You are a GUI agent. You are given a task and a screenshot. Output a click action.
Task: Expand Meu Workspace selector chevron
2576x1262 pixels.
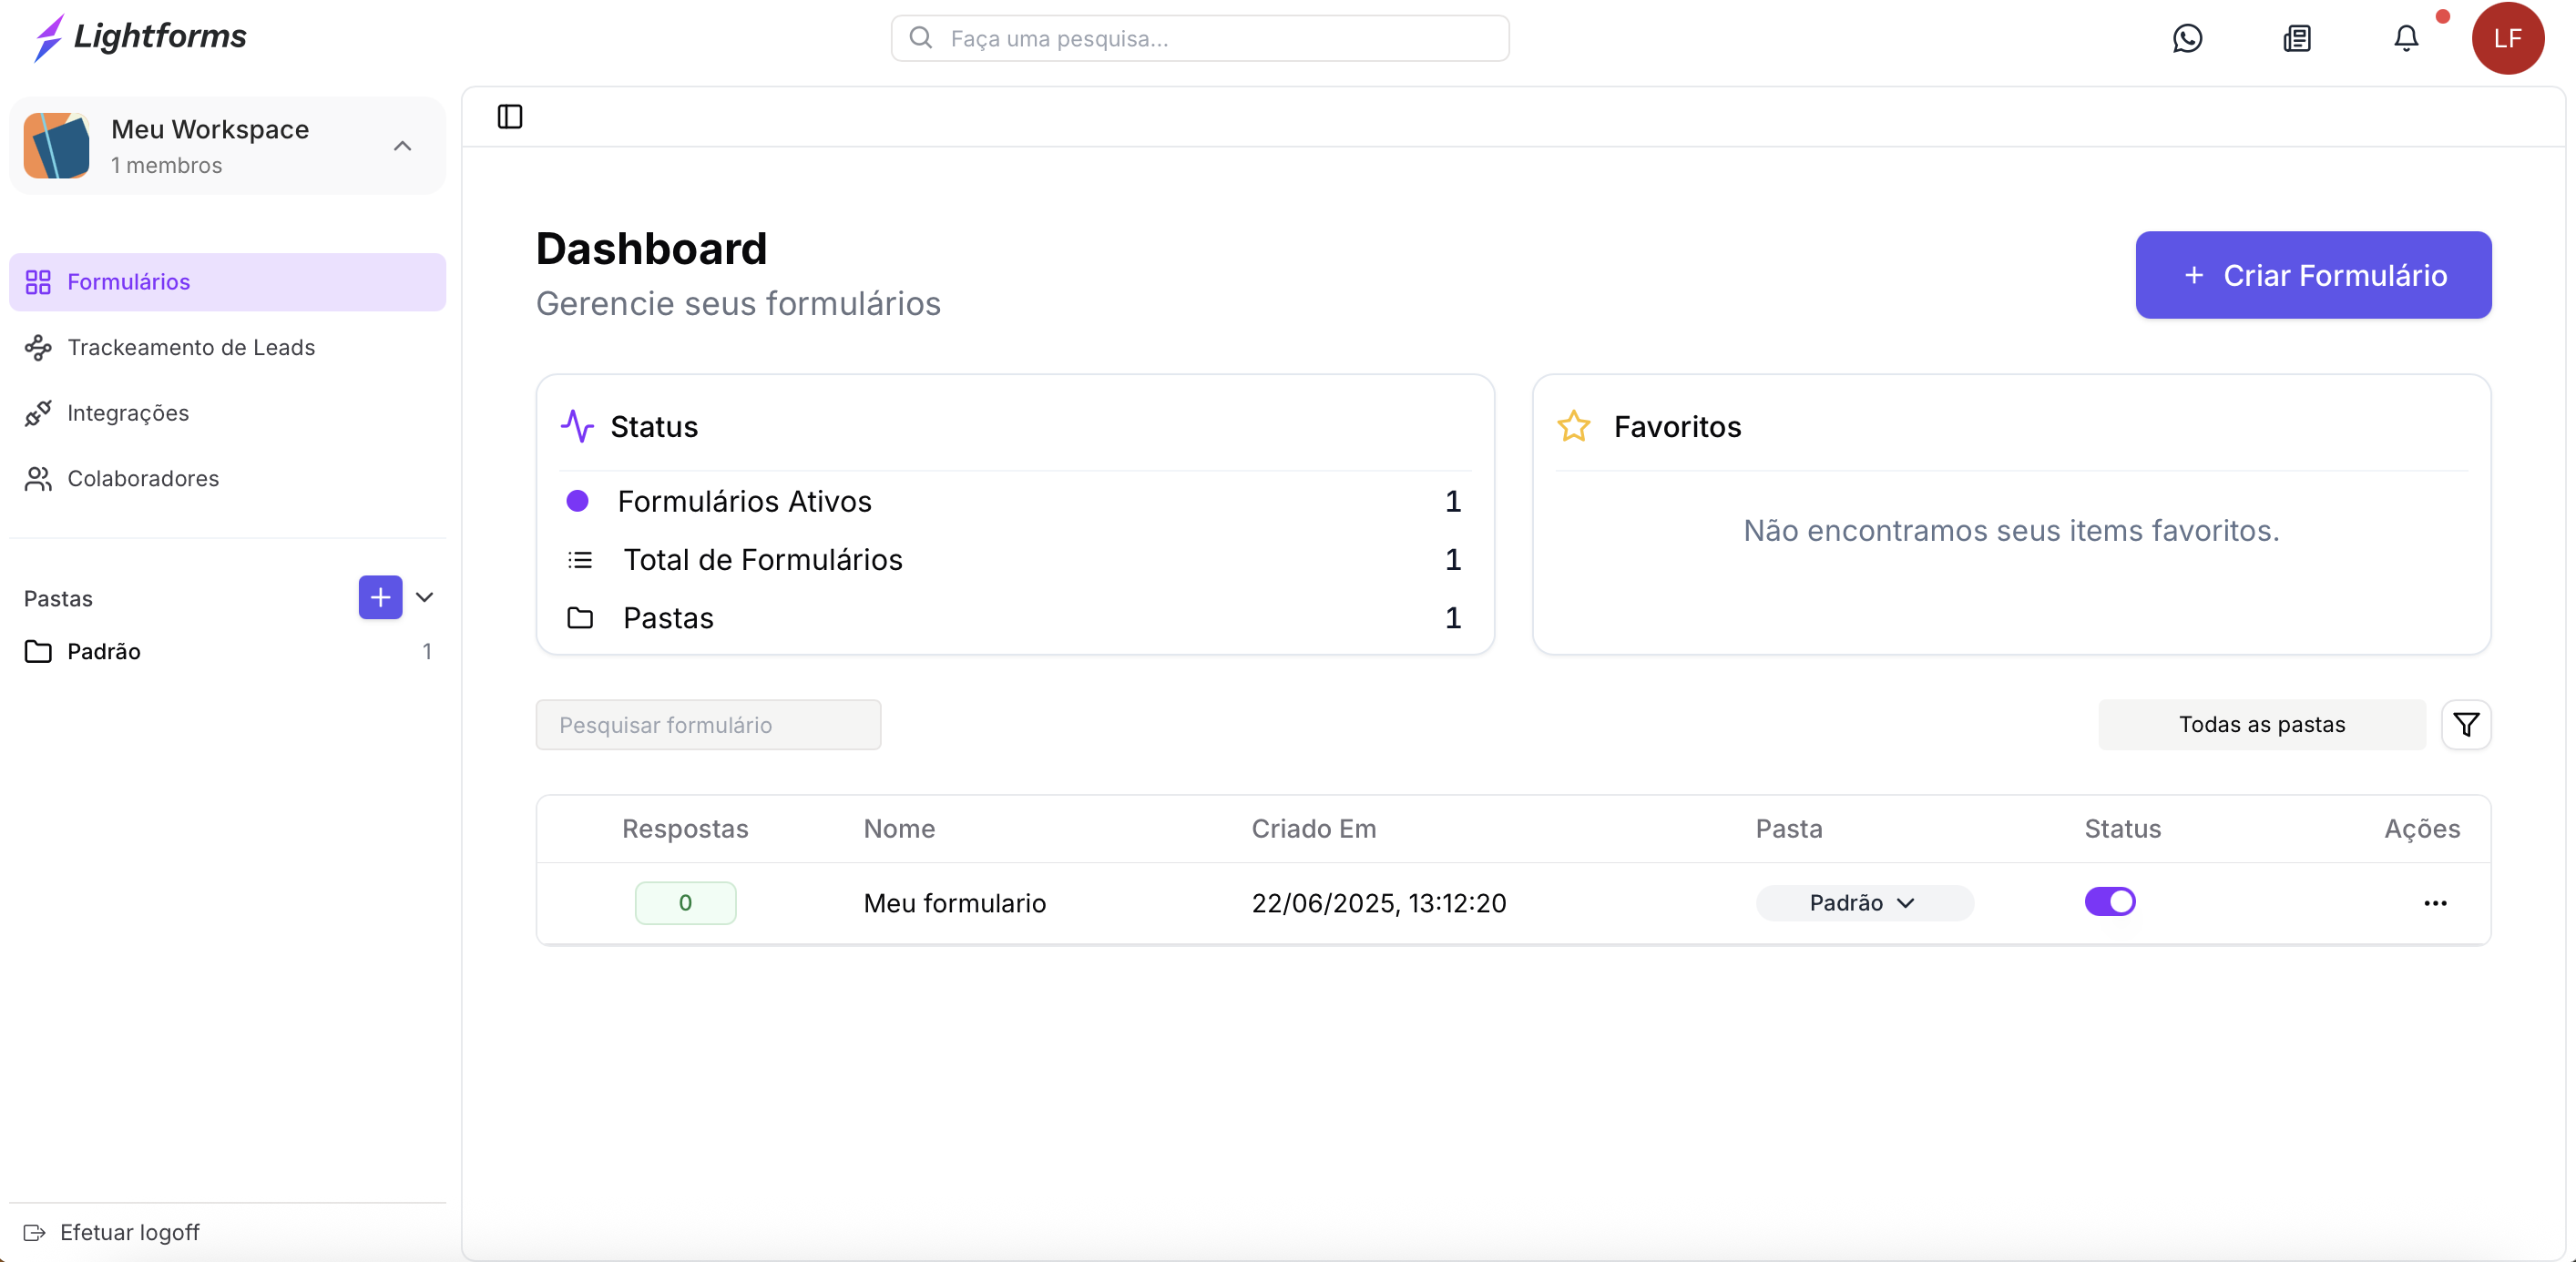point(402,146)
